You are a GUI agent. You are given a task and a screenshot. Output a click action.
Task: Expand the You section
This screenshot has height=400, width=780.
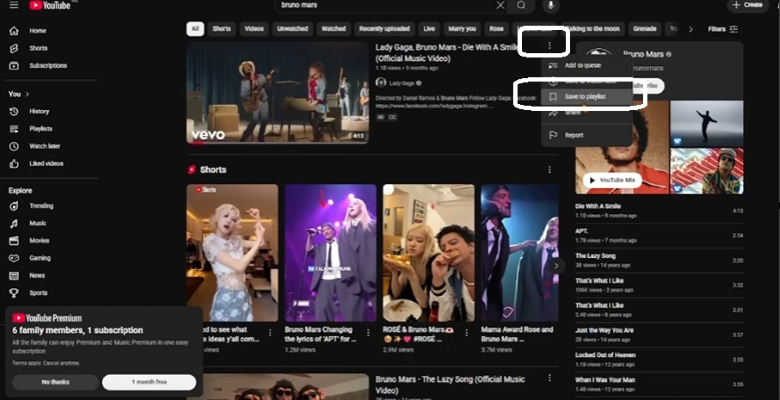19,94
